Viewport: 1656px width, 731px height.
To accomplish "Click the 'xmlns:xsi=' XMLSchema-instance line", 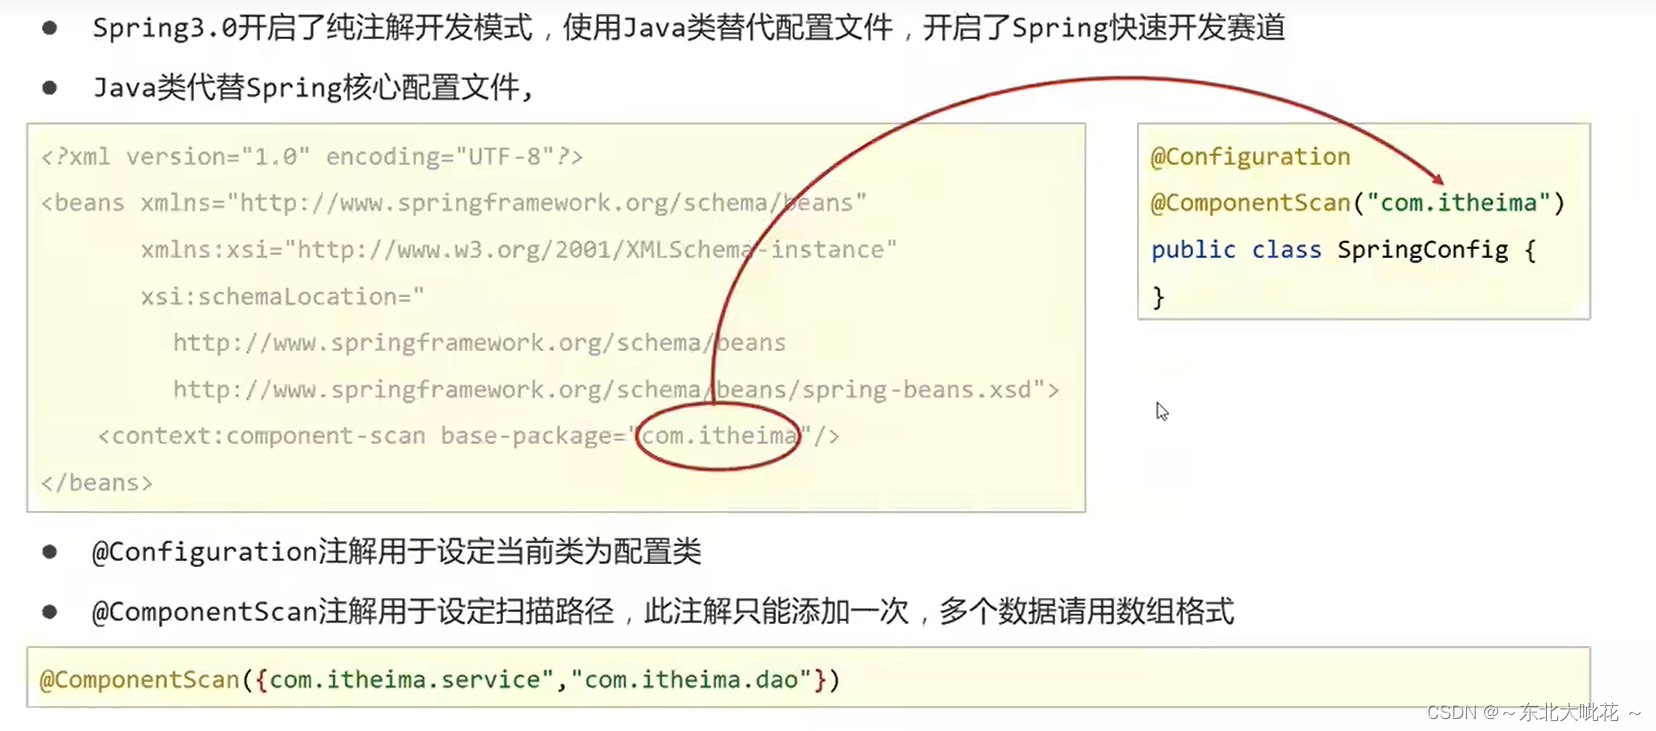I will 519,250.
